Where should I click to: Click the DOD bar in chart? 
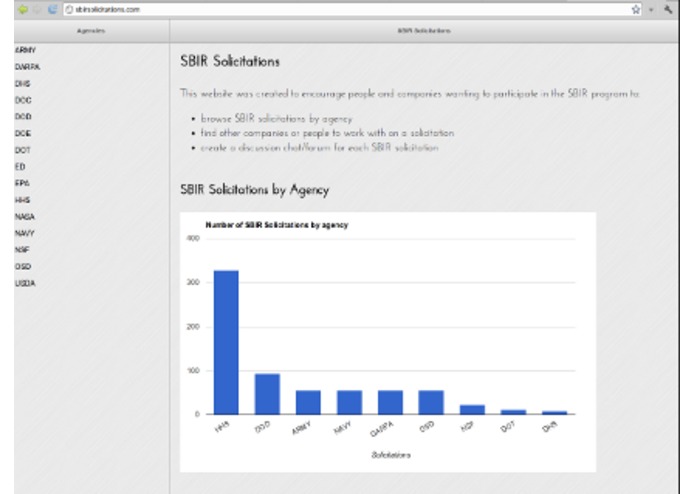pyautogui.click(x=267, y=394)
